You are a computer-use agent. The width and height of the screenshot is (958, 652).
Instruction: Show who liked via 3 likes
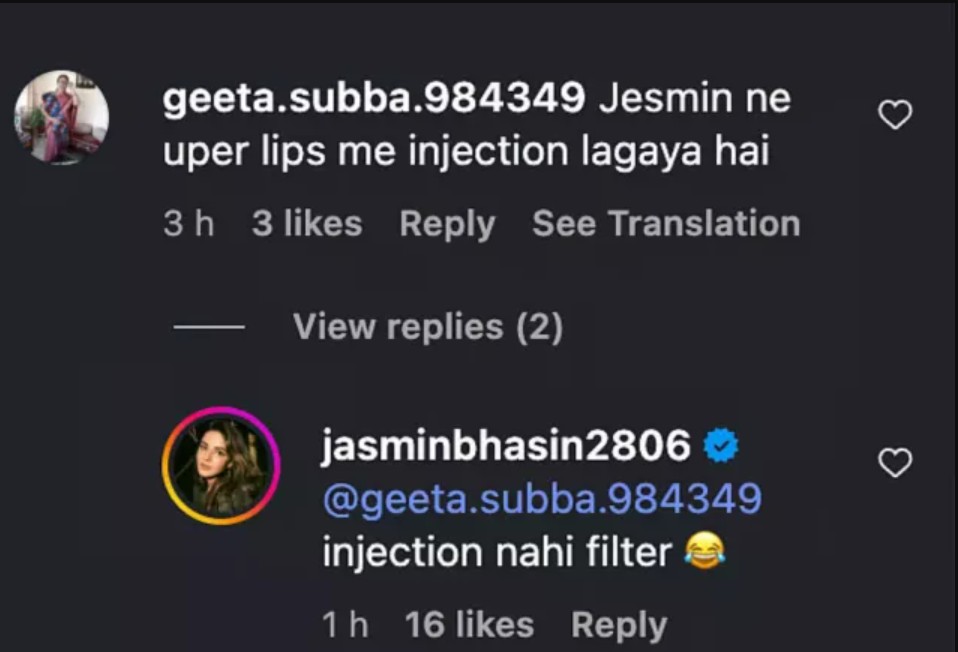307,224
